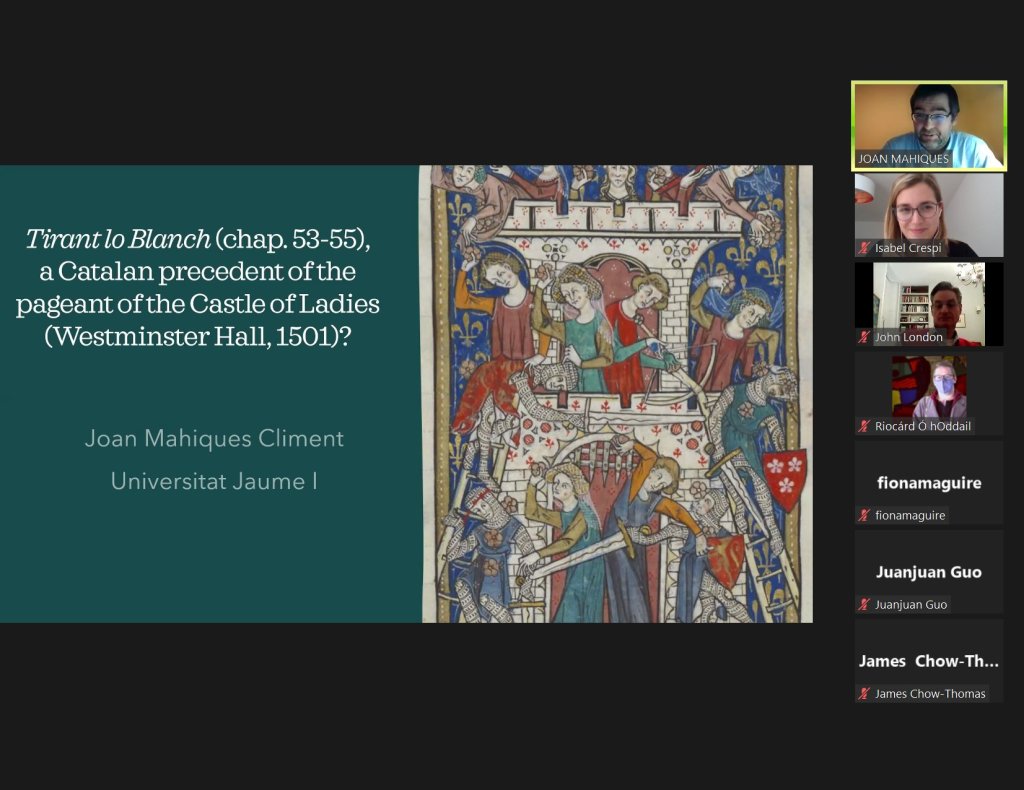Click the presenter name Joan Mahiques Climent
1024x790 pixels.
pos(214,438)
